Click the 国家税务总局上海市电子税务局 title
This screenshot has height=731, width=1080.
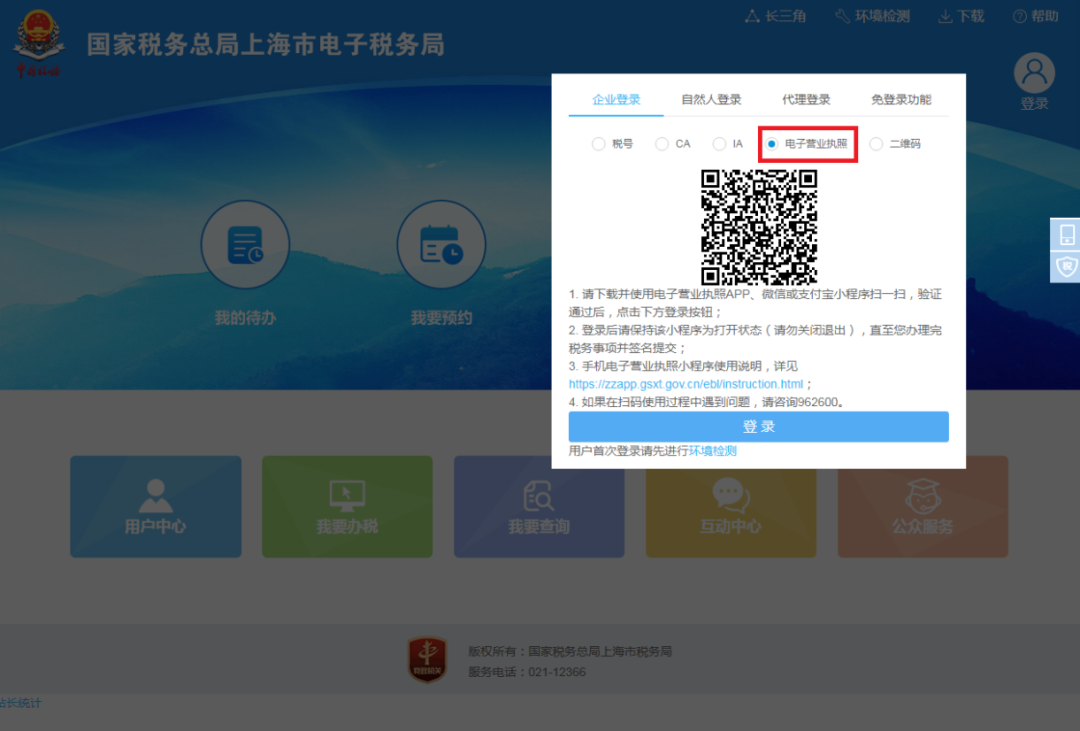click(266, 45)
